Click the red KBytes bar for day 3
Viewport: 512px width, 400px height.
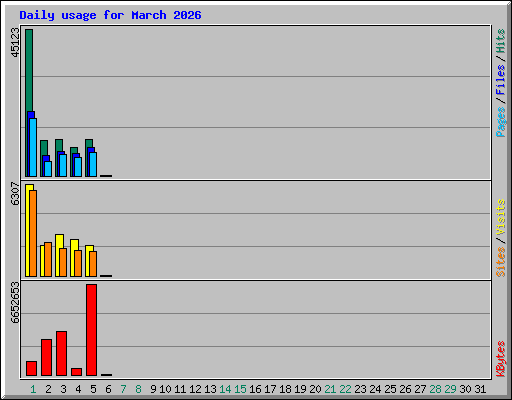coord(61,353)
